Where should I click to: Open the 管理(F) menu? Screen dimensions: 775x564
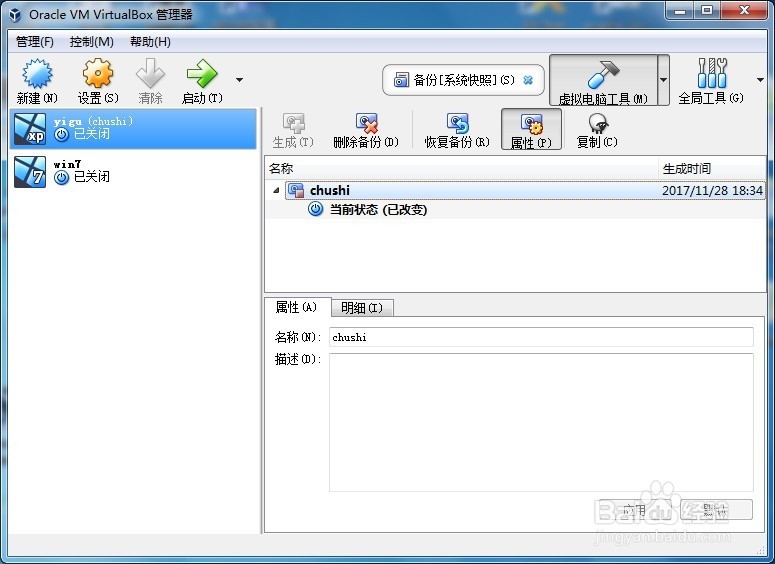[35, 42]
